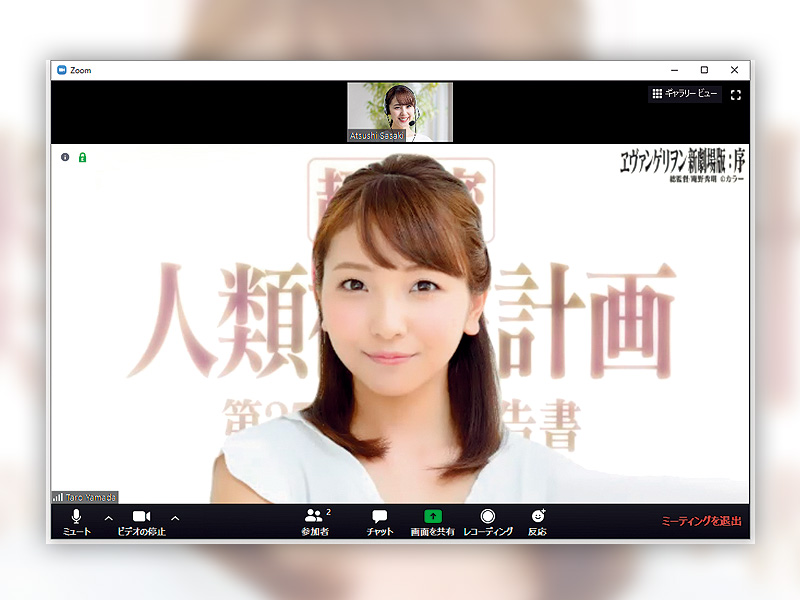This screenshot has width=800, height=600.
Task: Click the green encryption lock icon
Action: [x=82, y=157]
